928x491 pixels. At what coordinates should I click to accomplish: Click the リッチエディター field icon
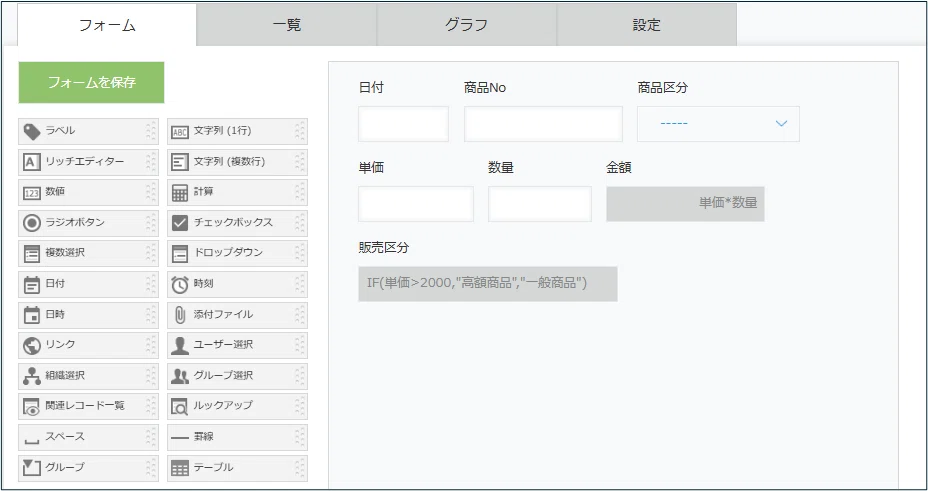[x=32, y=162]
